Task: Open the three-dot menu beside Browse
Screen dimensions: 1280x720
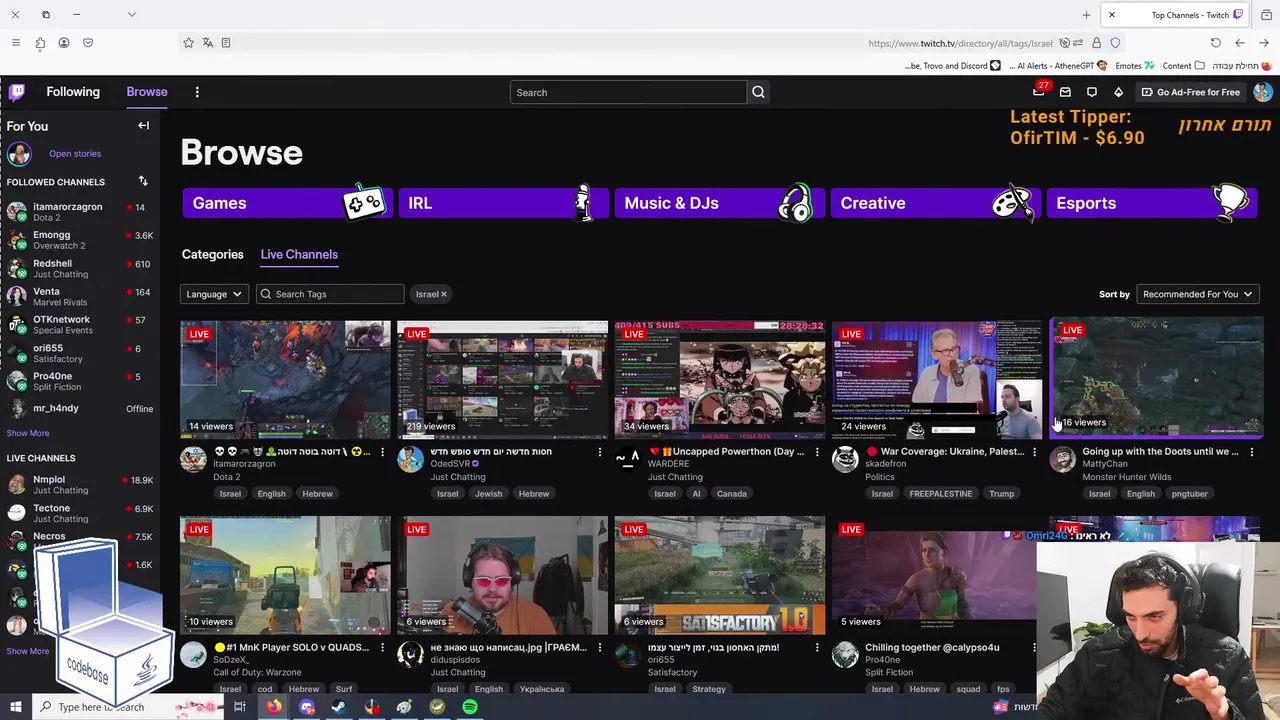Action: pyautogui.click(x=197, y=92)
